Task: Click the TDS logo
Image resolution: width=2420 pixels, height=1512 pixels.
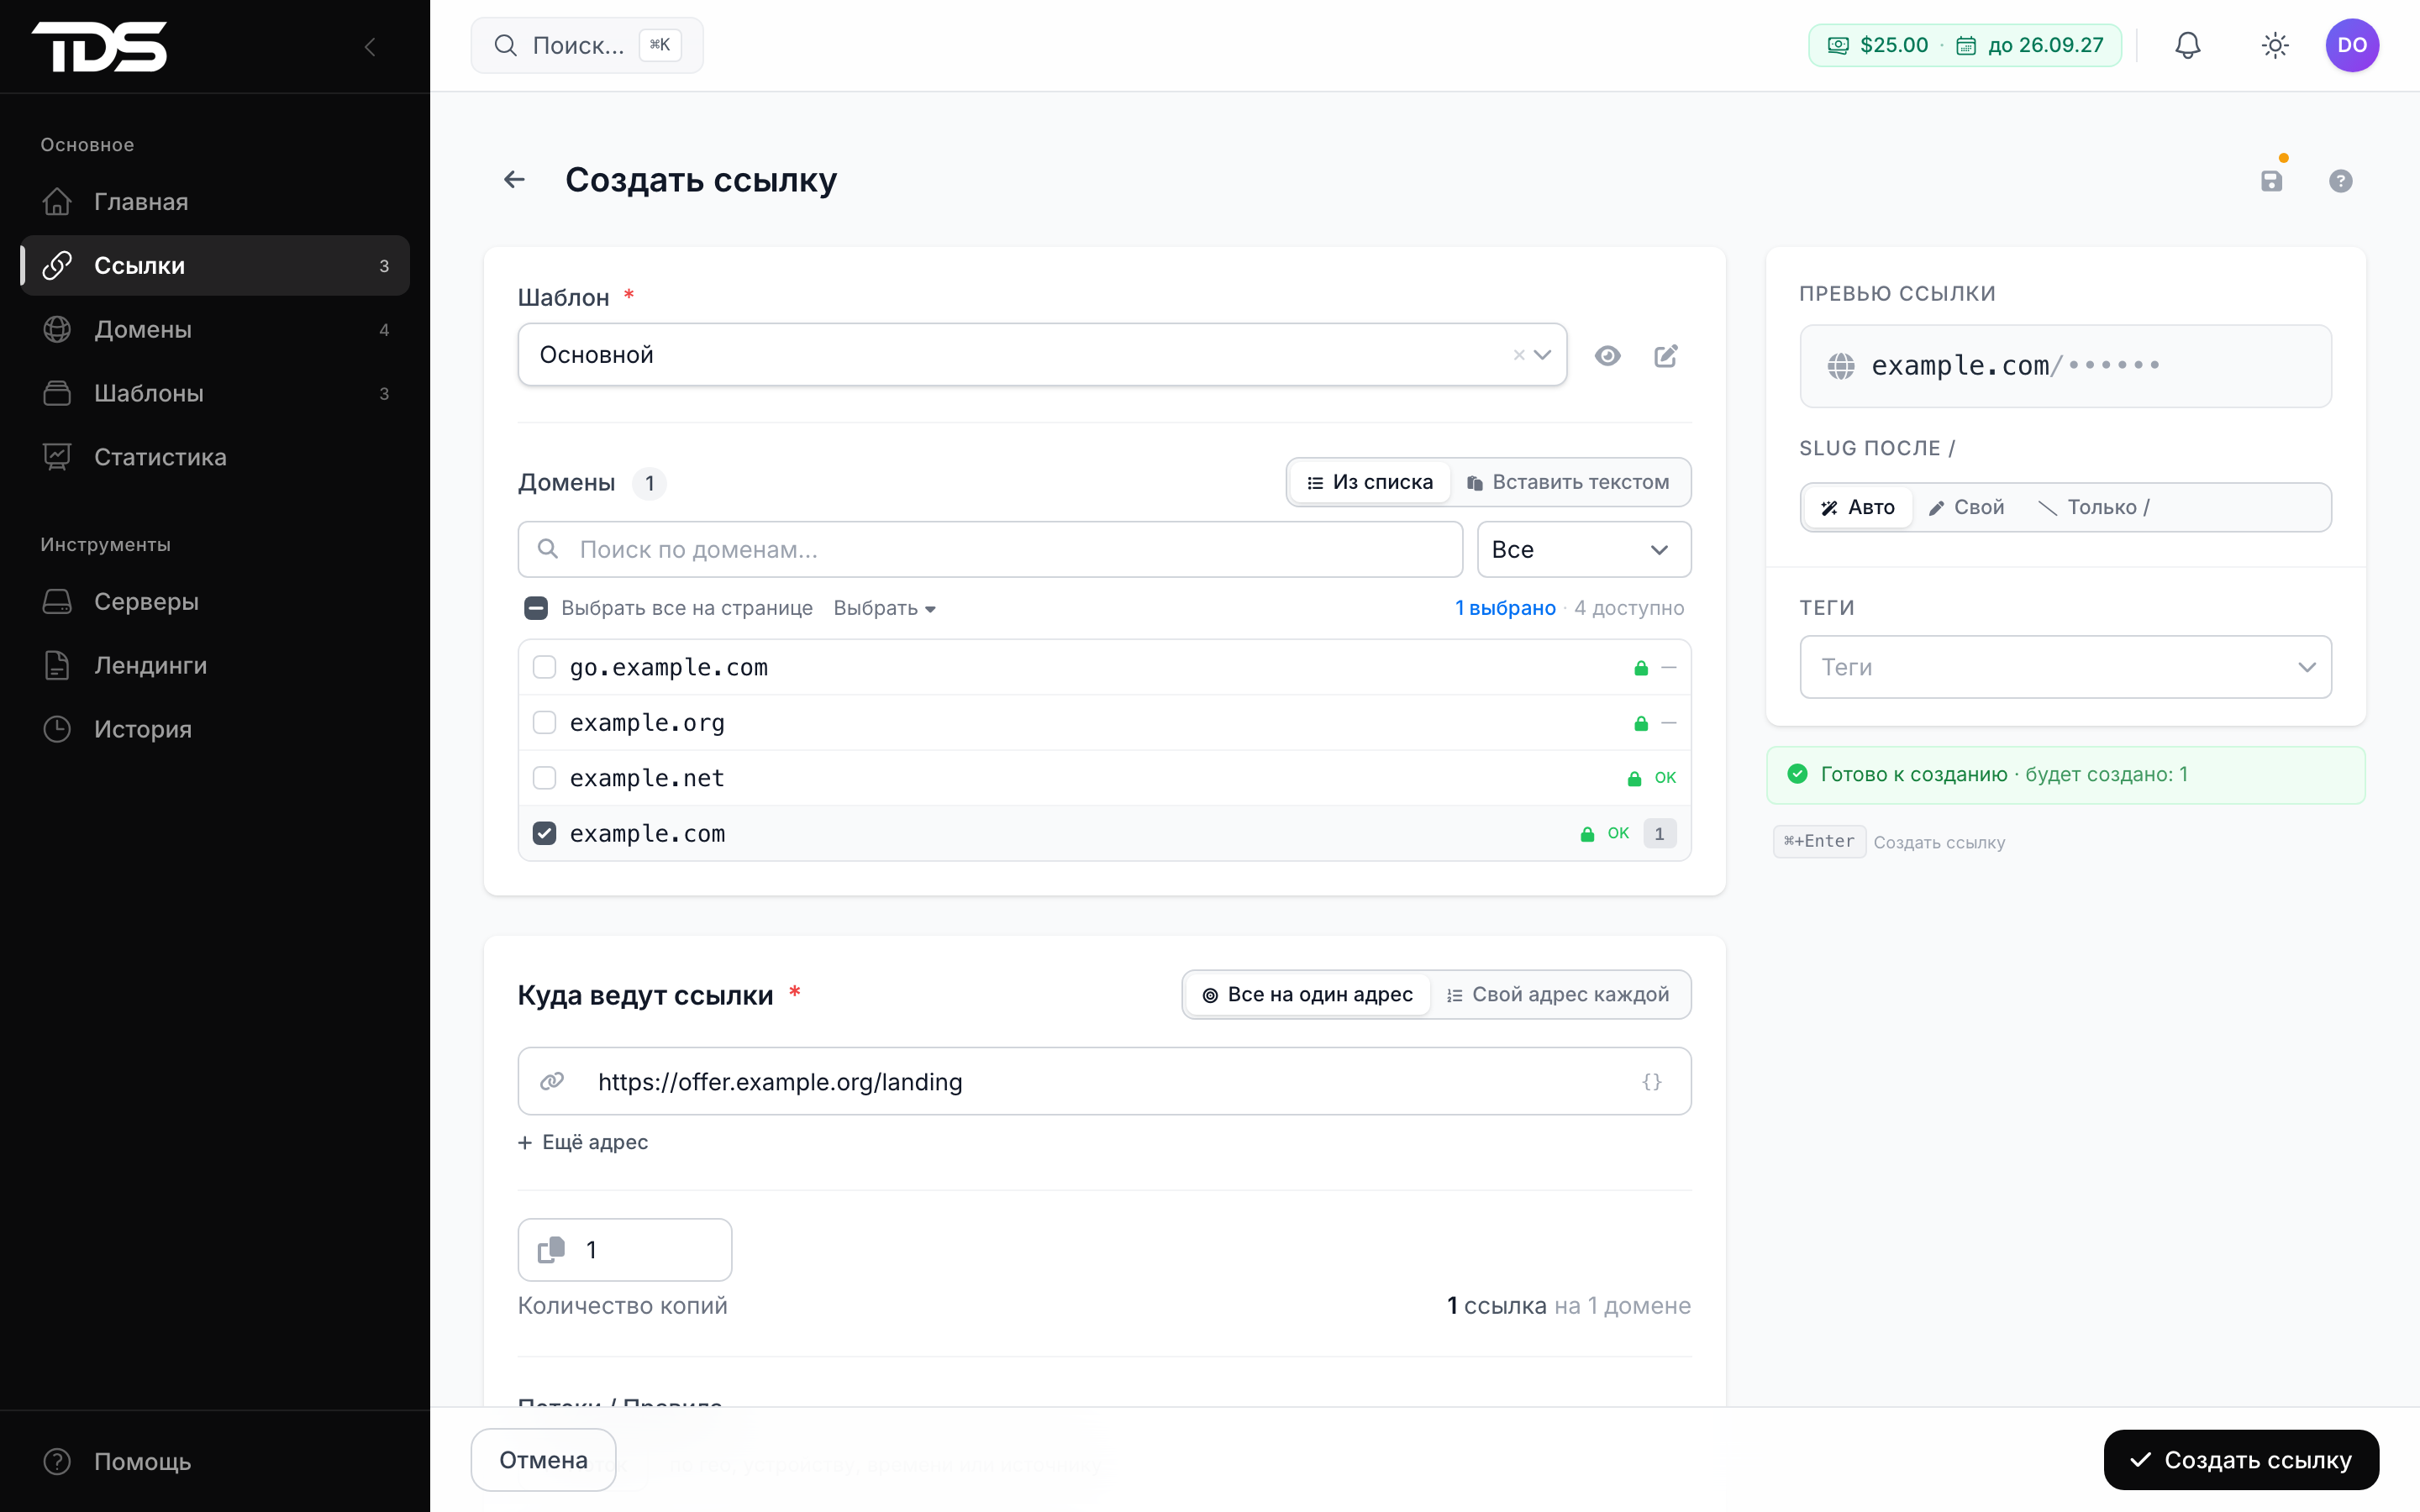Action: pyautogui.click(x=99, y=46)
